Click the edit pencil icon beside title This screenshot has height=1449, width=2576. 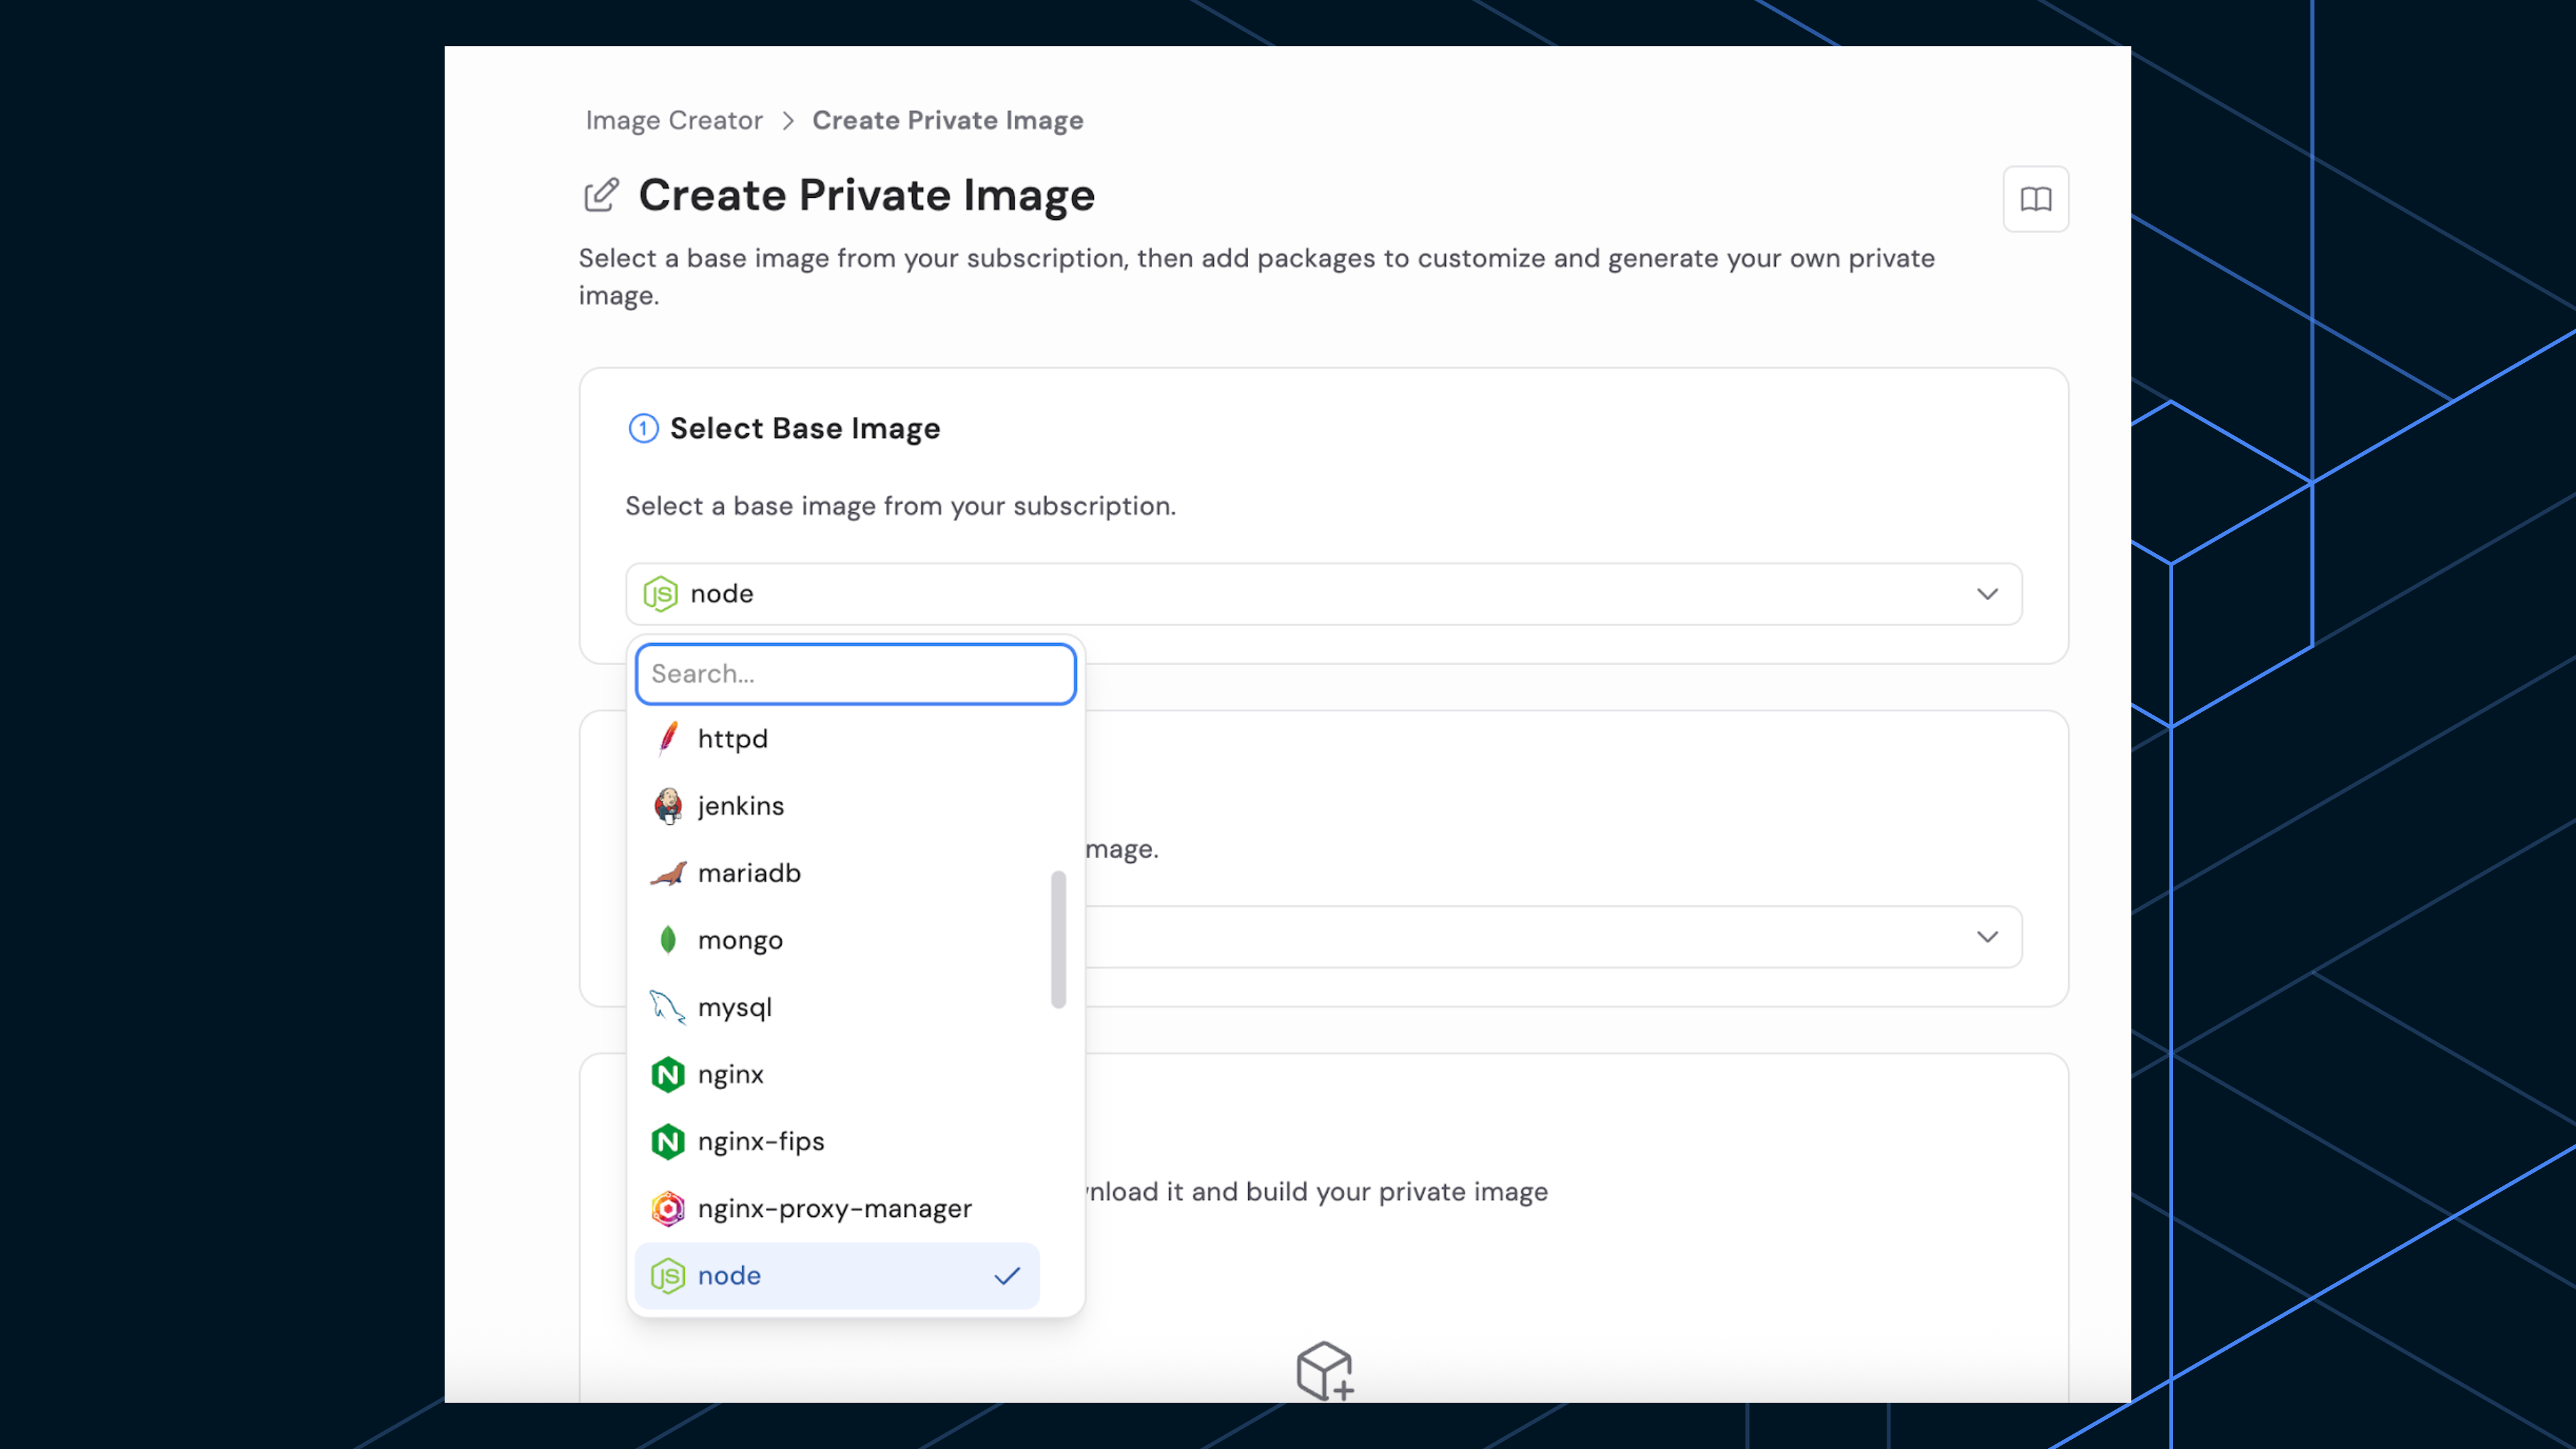click(x=601, y=195)
